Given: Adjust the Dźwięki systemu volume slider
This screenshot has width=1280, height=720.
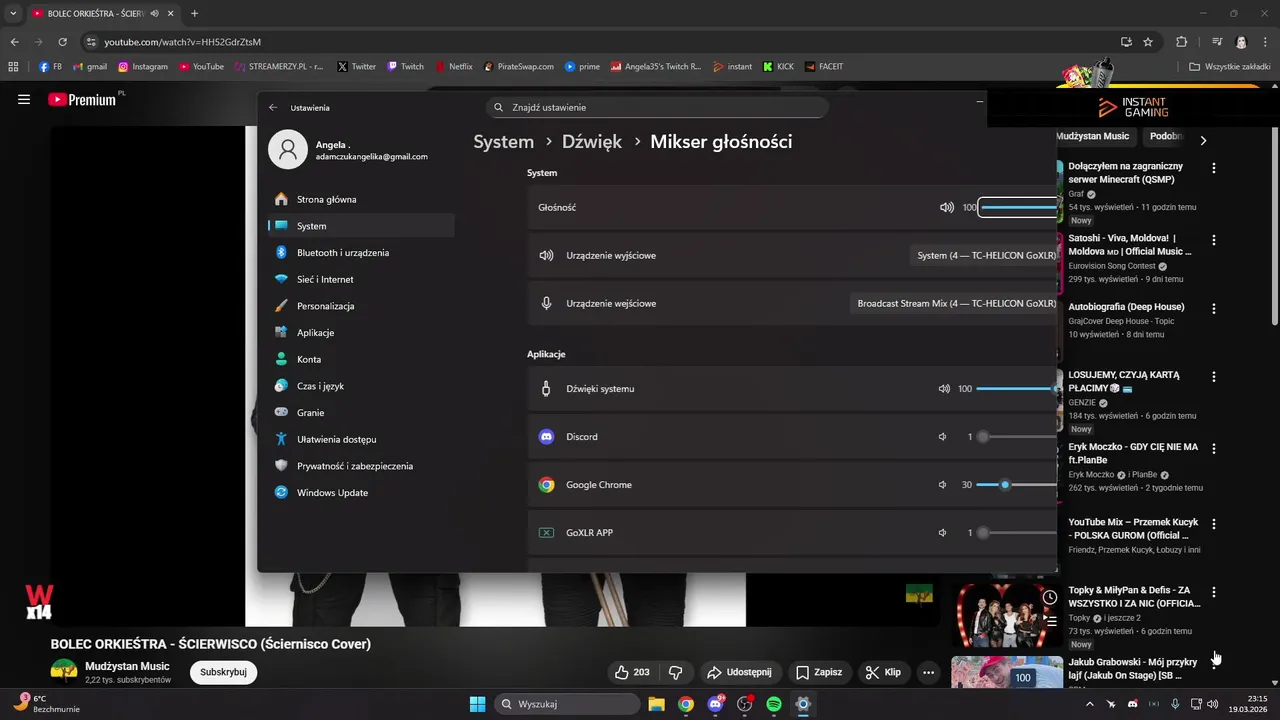Looking at the screenshot, I should click(x=1016, y=389).
